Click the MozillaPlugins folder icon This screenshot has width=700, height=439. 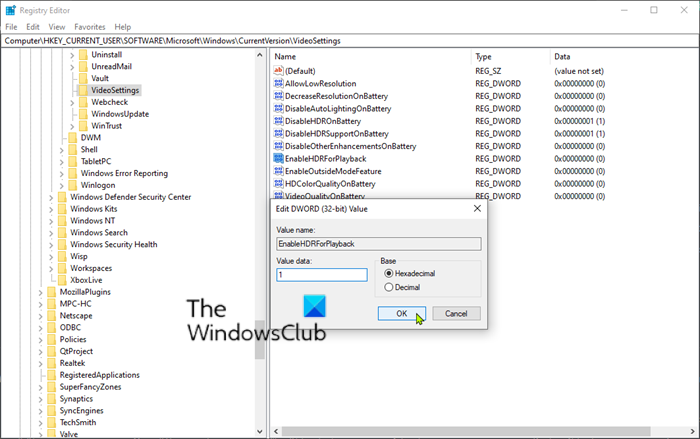(52, 292)
